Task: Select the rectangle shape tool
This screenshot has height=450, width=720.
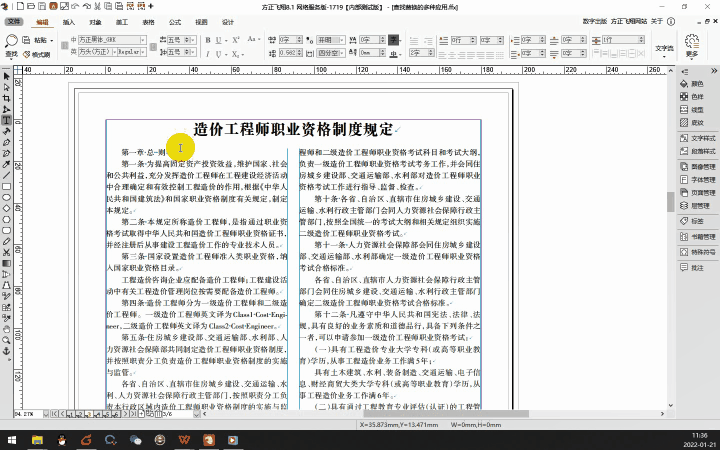Action: 6,186
